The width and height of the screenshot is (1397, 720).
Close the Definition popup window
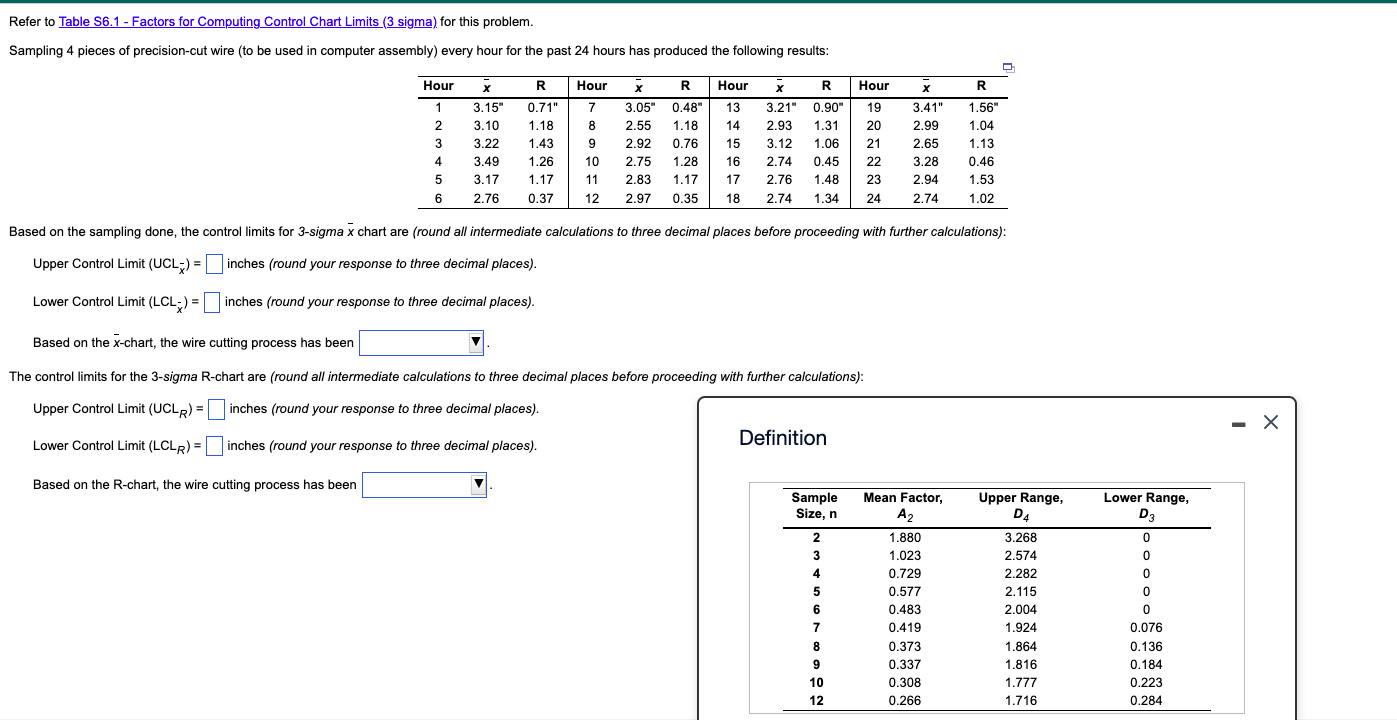(x=1270, y=422)
